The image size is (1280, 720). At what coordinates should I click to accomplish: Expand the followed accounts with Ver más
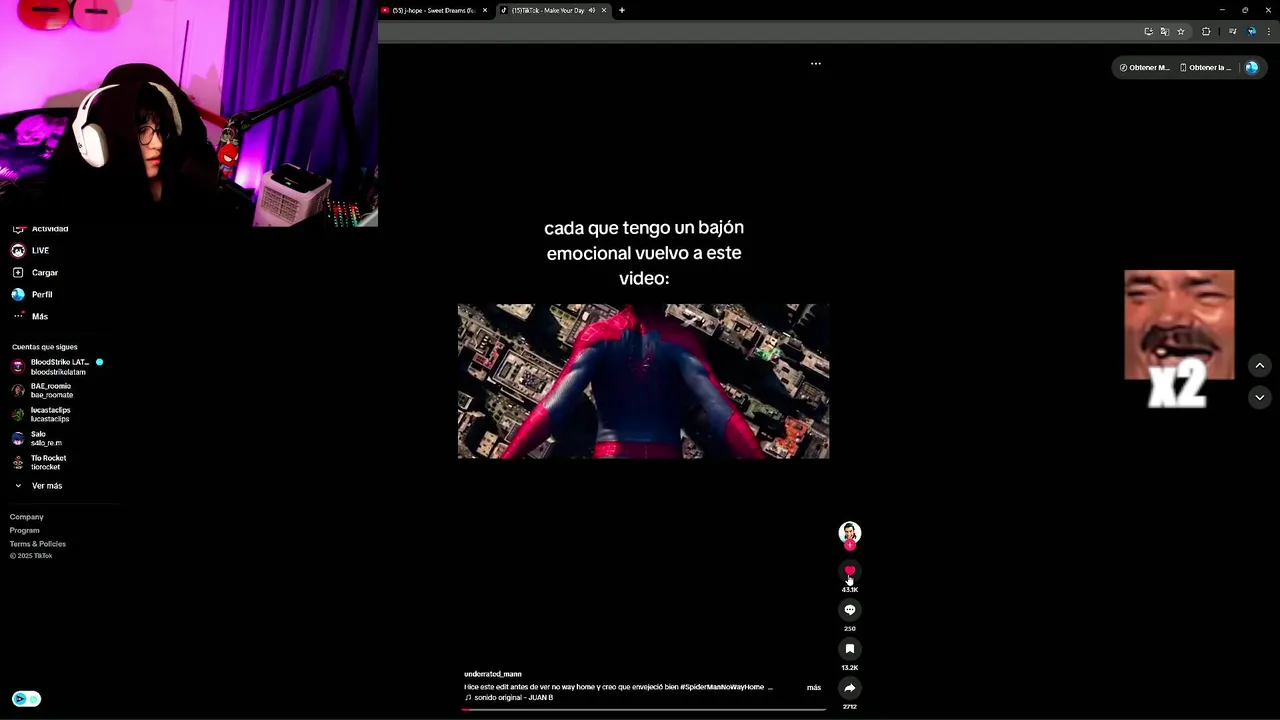pyautogui.click(x=39, y=486)
